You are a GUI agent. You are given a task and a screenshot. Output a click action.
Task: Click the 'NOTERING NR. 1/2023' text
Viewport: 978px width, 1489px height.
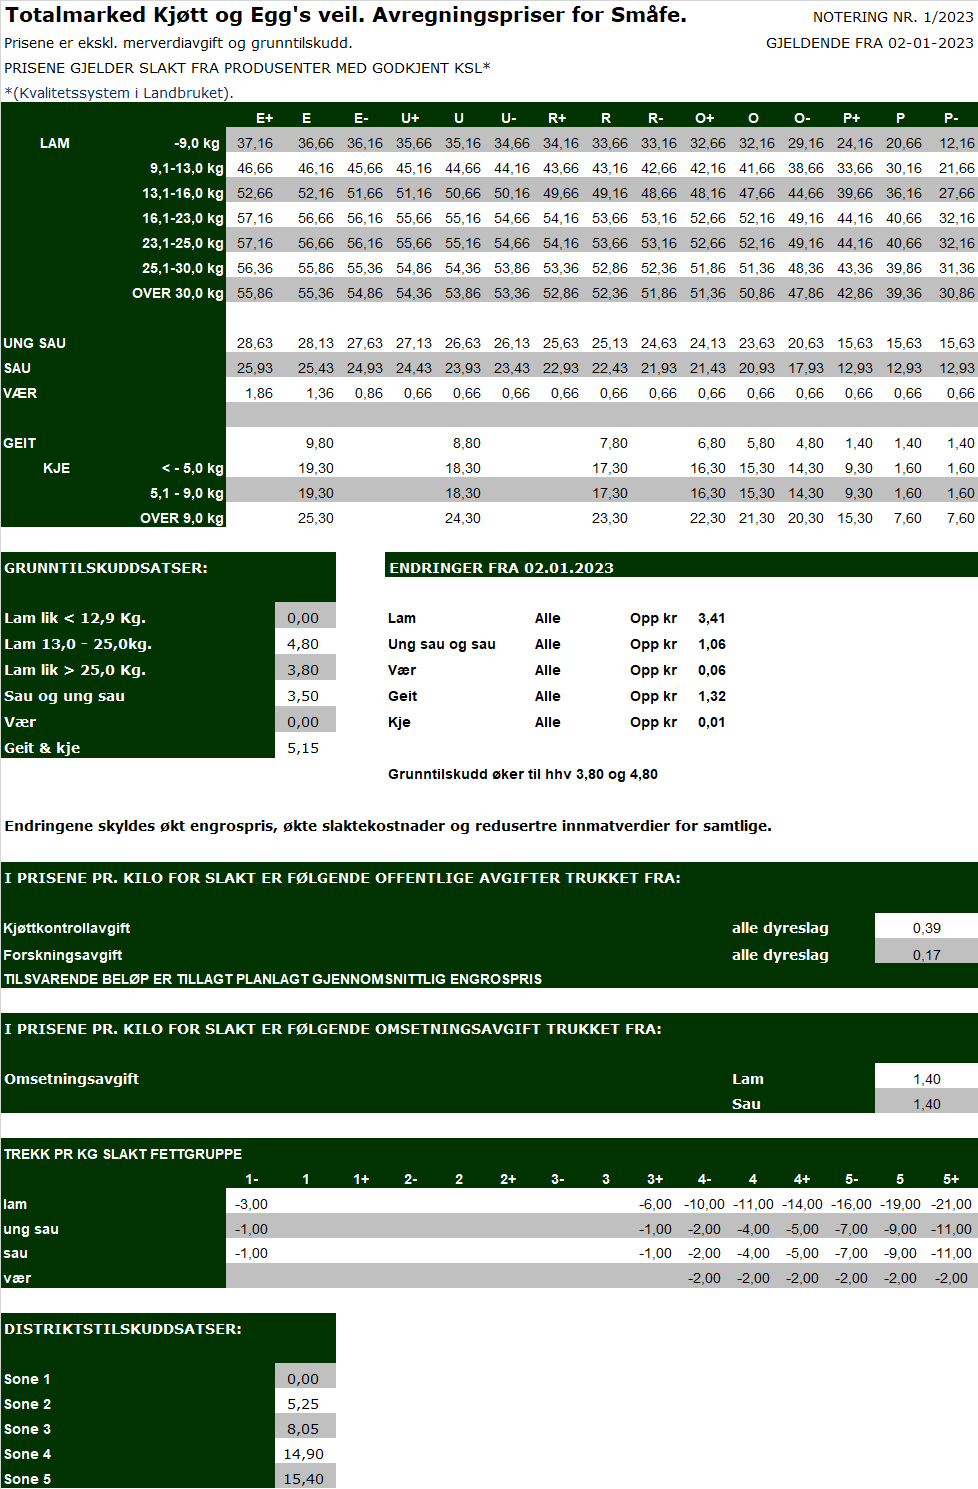point(893,17)
